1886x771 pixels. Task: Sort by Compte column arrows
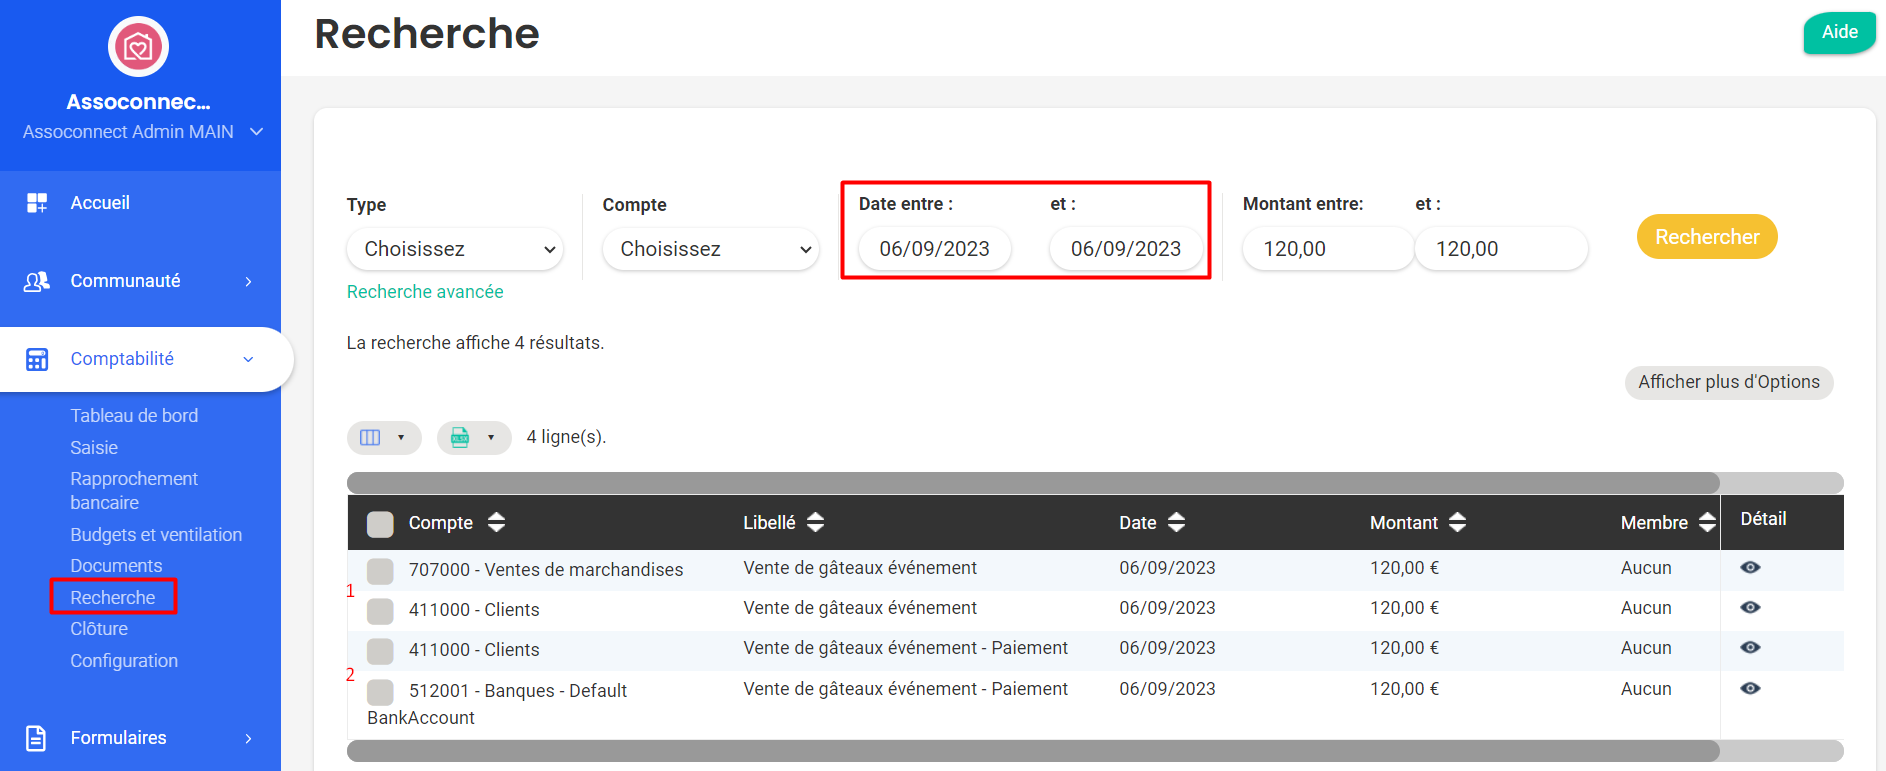[496, 522]
